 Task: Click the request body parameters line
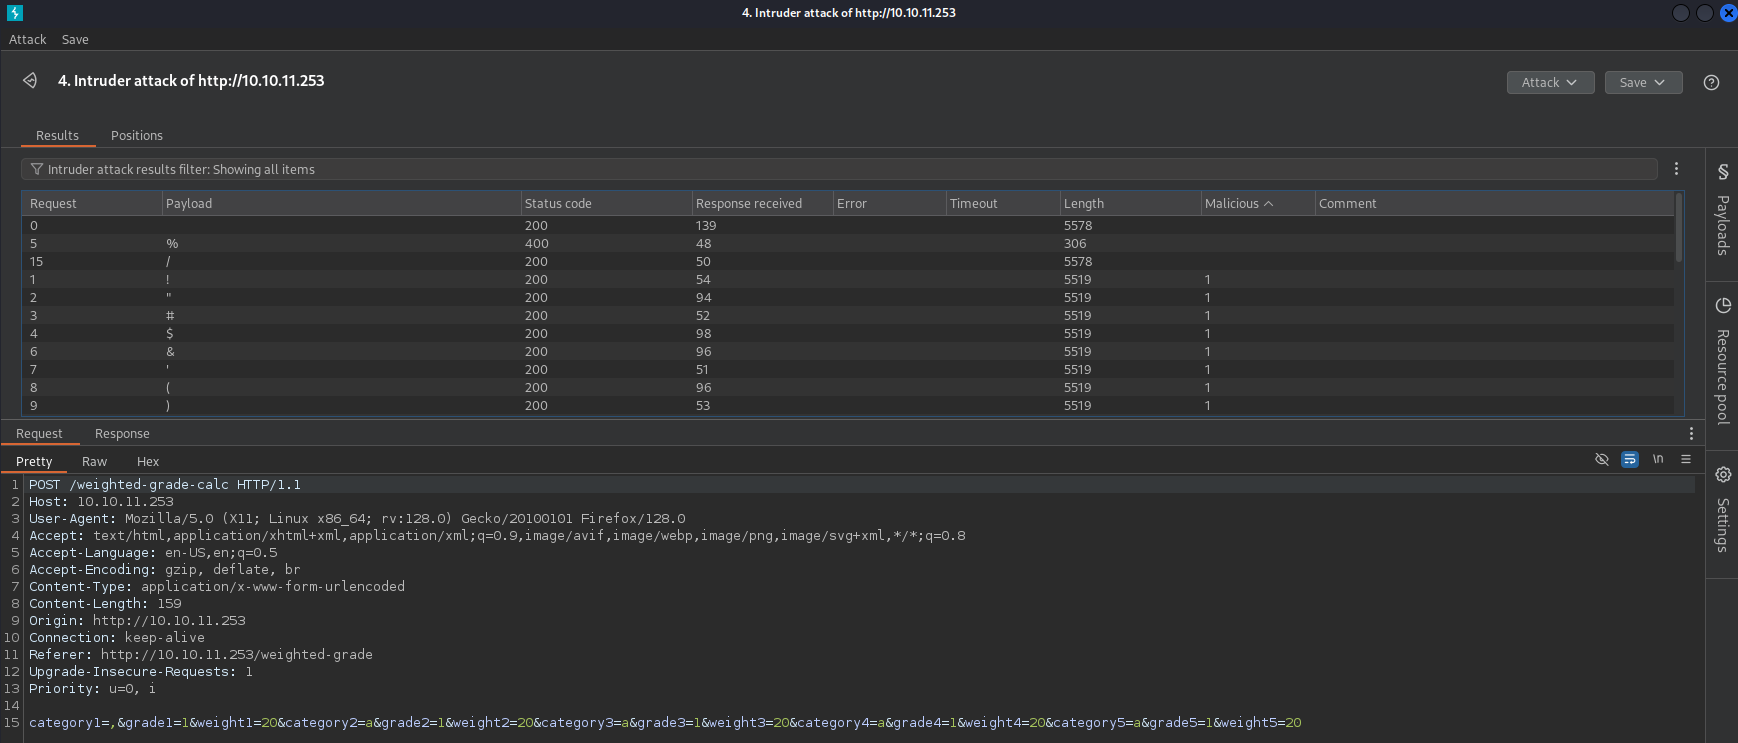coord(665,722)
